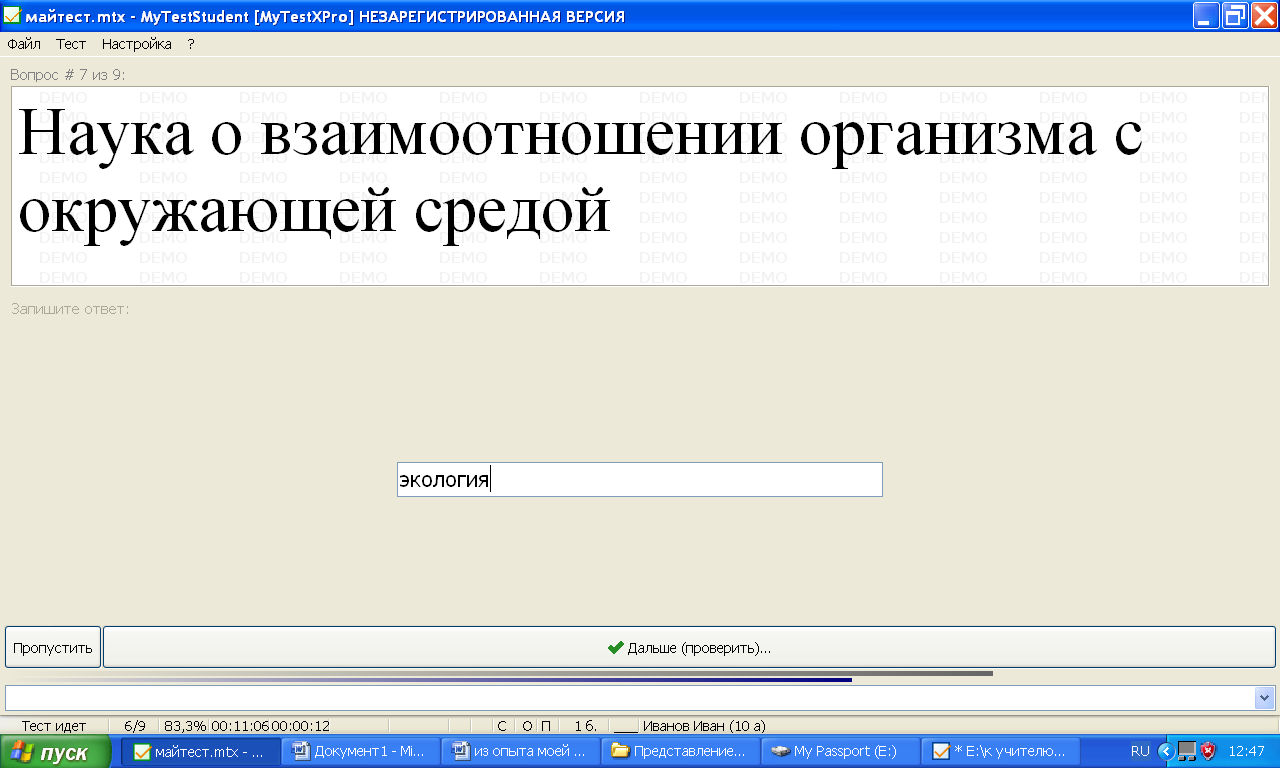Close the MyTestStudent window
Image resolution: width=1280 pixels, height=768 pixels.
(1264, 16)
